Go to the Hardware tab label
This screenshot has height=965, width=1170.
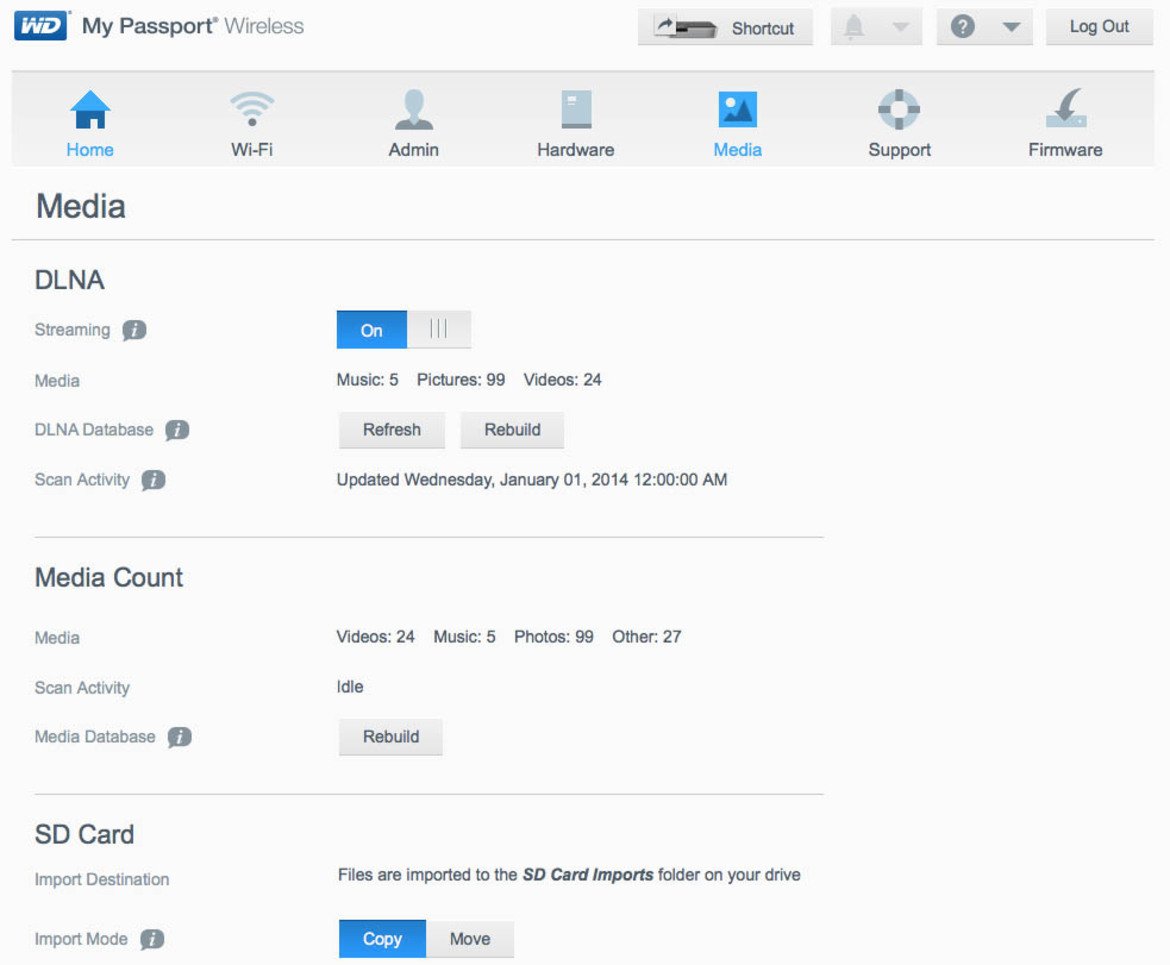point(576,150)
